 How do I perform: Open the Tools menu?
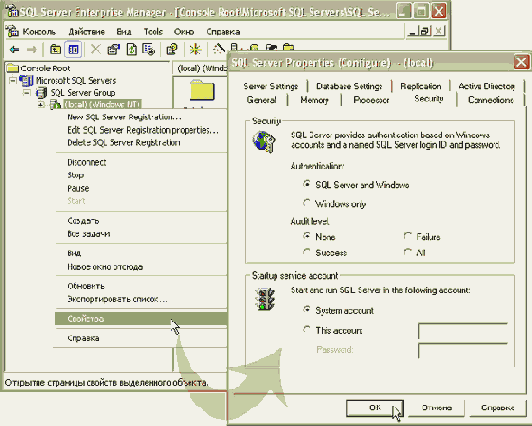[x=153, y=32]
